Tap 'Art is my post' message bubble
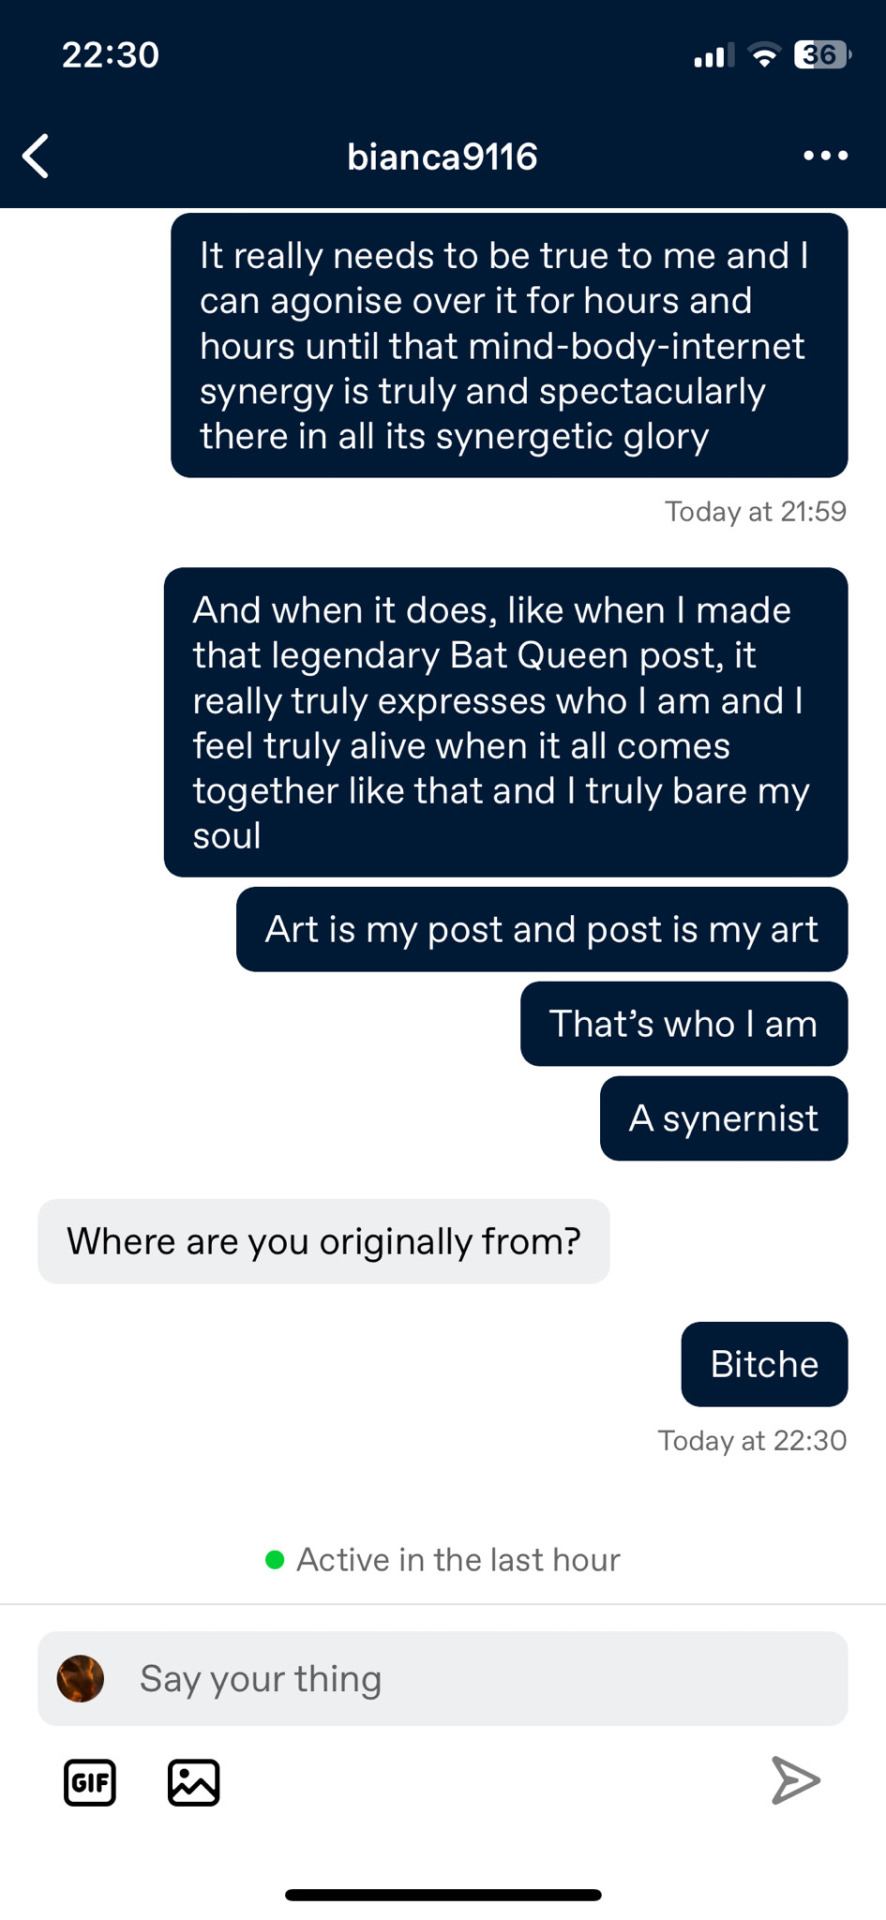The width and height of the screenshot is (886, 1920). [x=541, y=929]
